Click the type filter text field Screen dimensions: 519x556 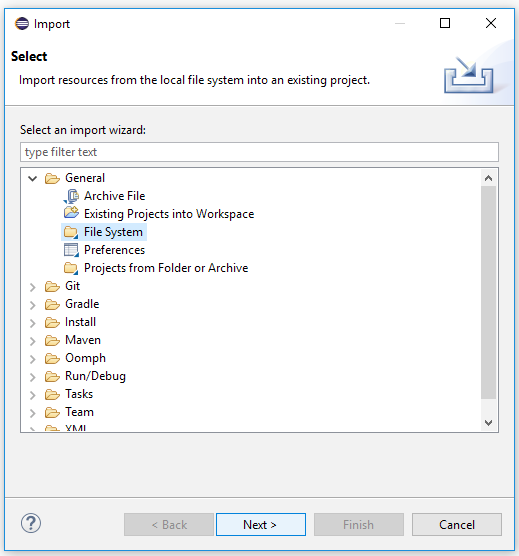pos(259,152)
